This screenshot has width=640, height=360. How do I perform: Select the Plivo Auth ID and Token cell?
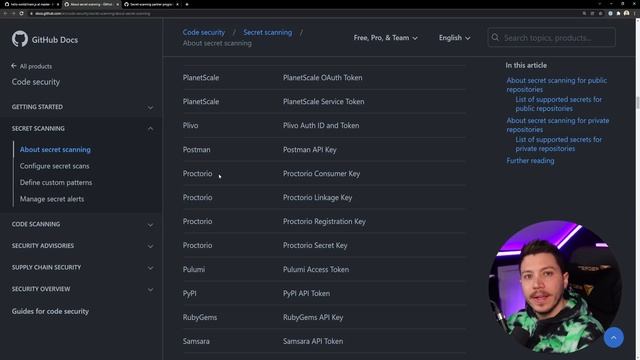click(x=321, y=126)
